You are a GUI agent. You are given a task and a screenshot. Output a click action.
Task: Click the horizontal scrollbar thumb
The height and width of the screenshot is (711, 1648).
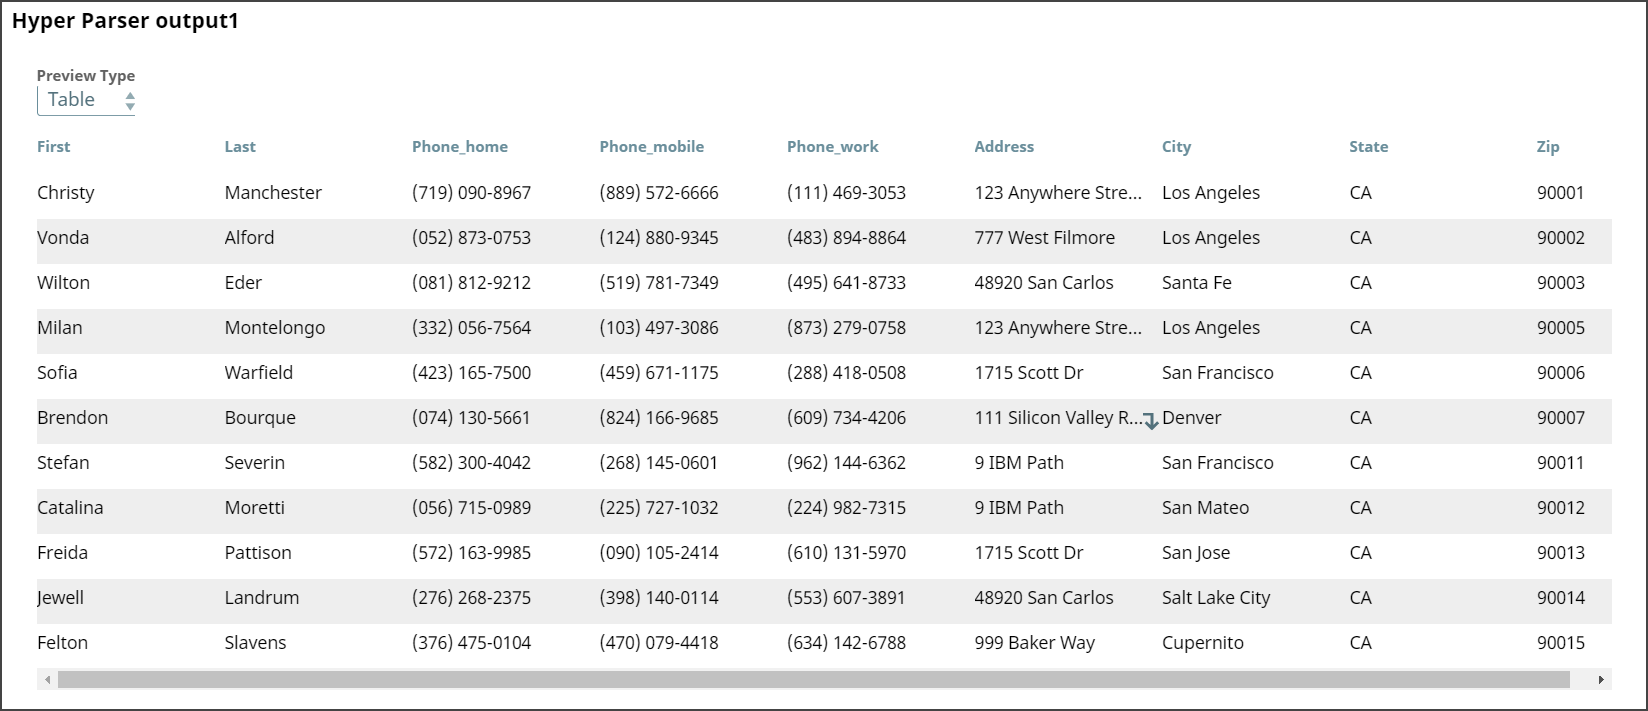pyautogui.click(x=812, y=680)
